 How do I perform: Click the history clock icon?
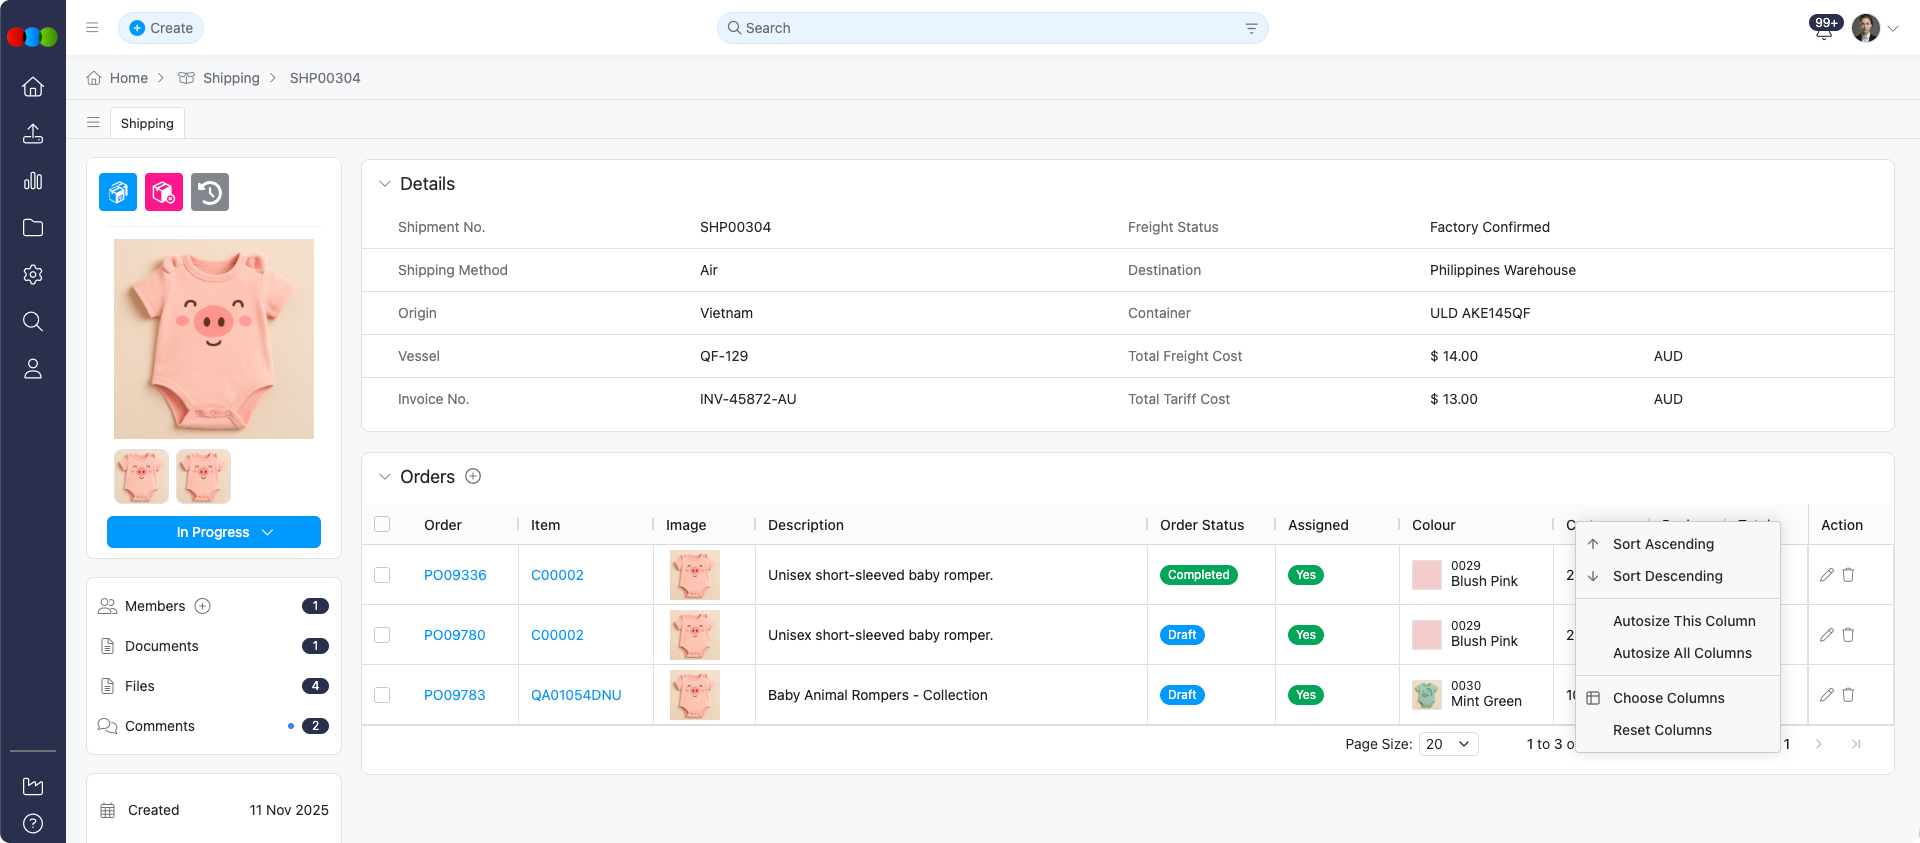tap(210, 192)
